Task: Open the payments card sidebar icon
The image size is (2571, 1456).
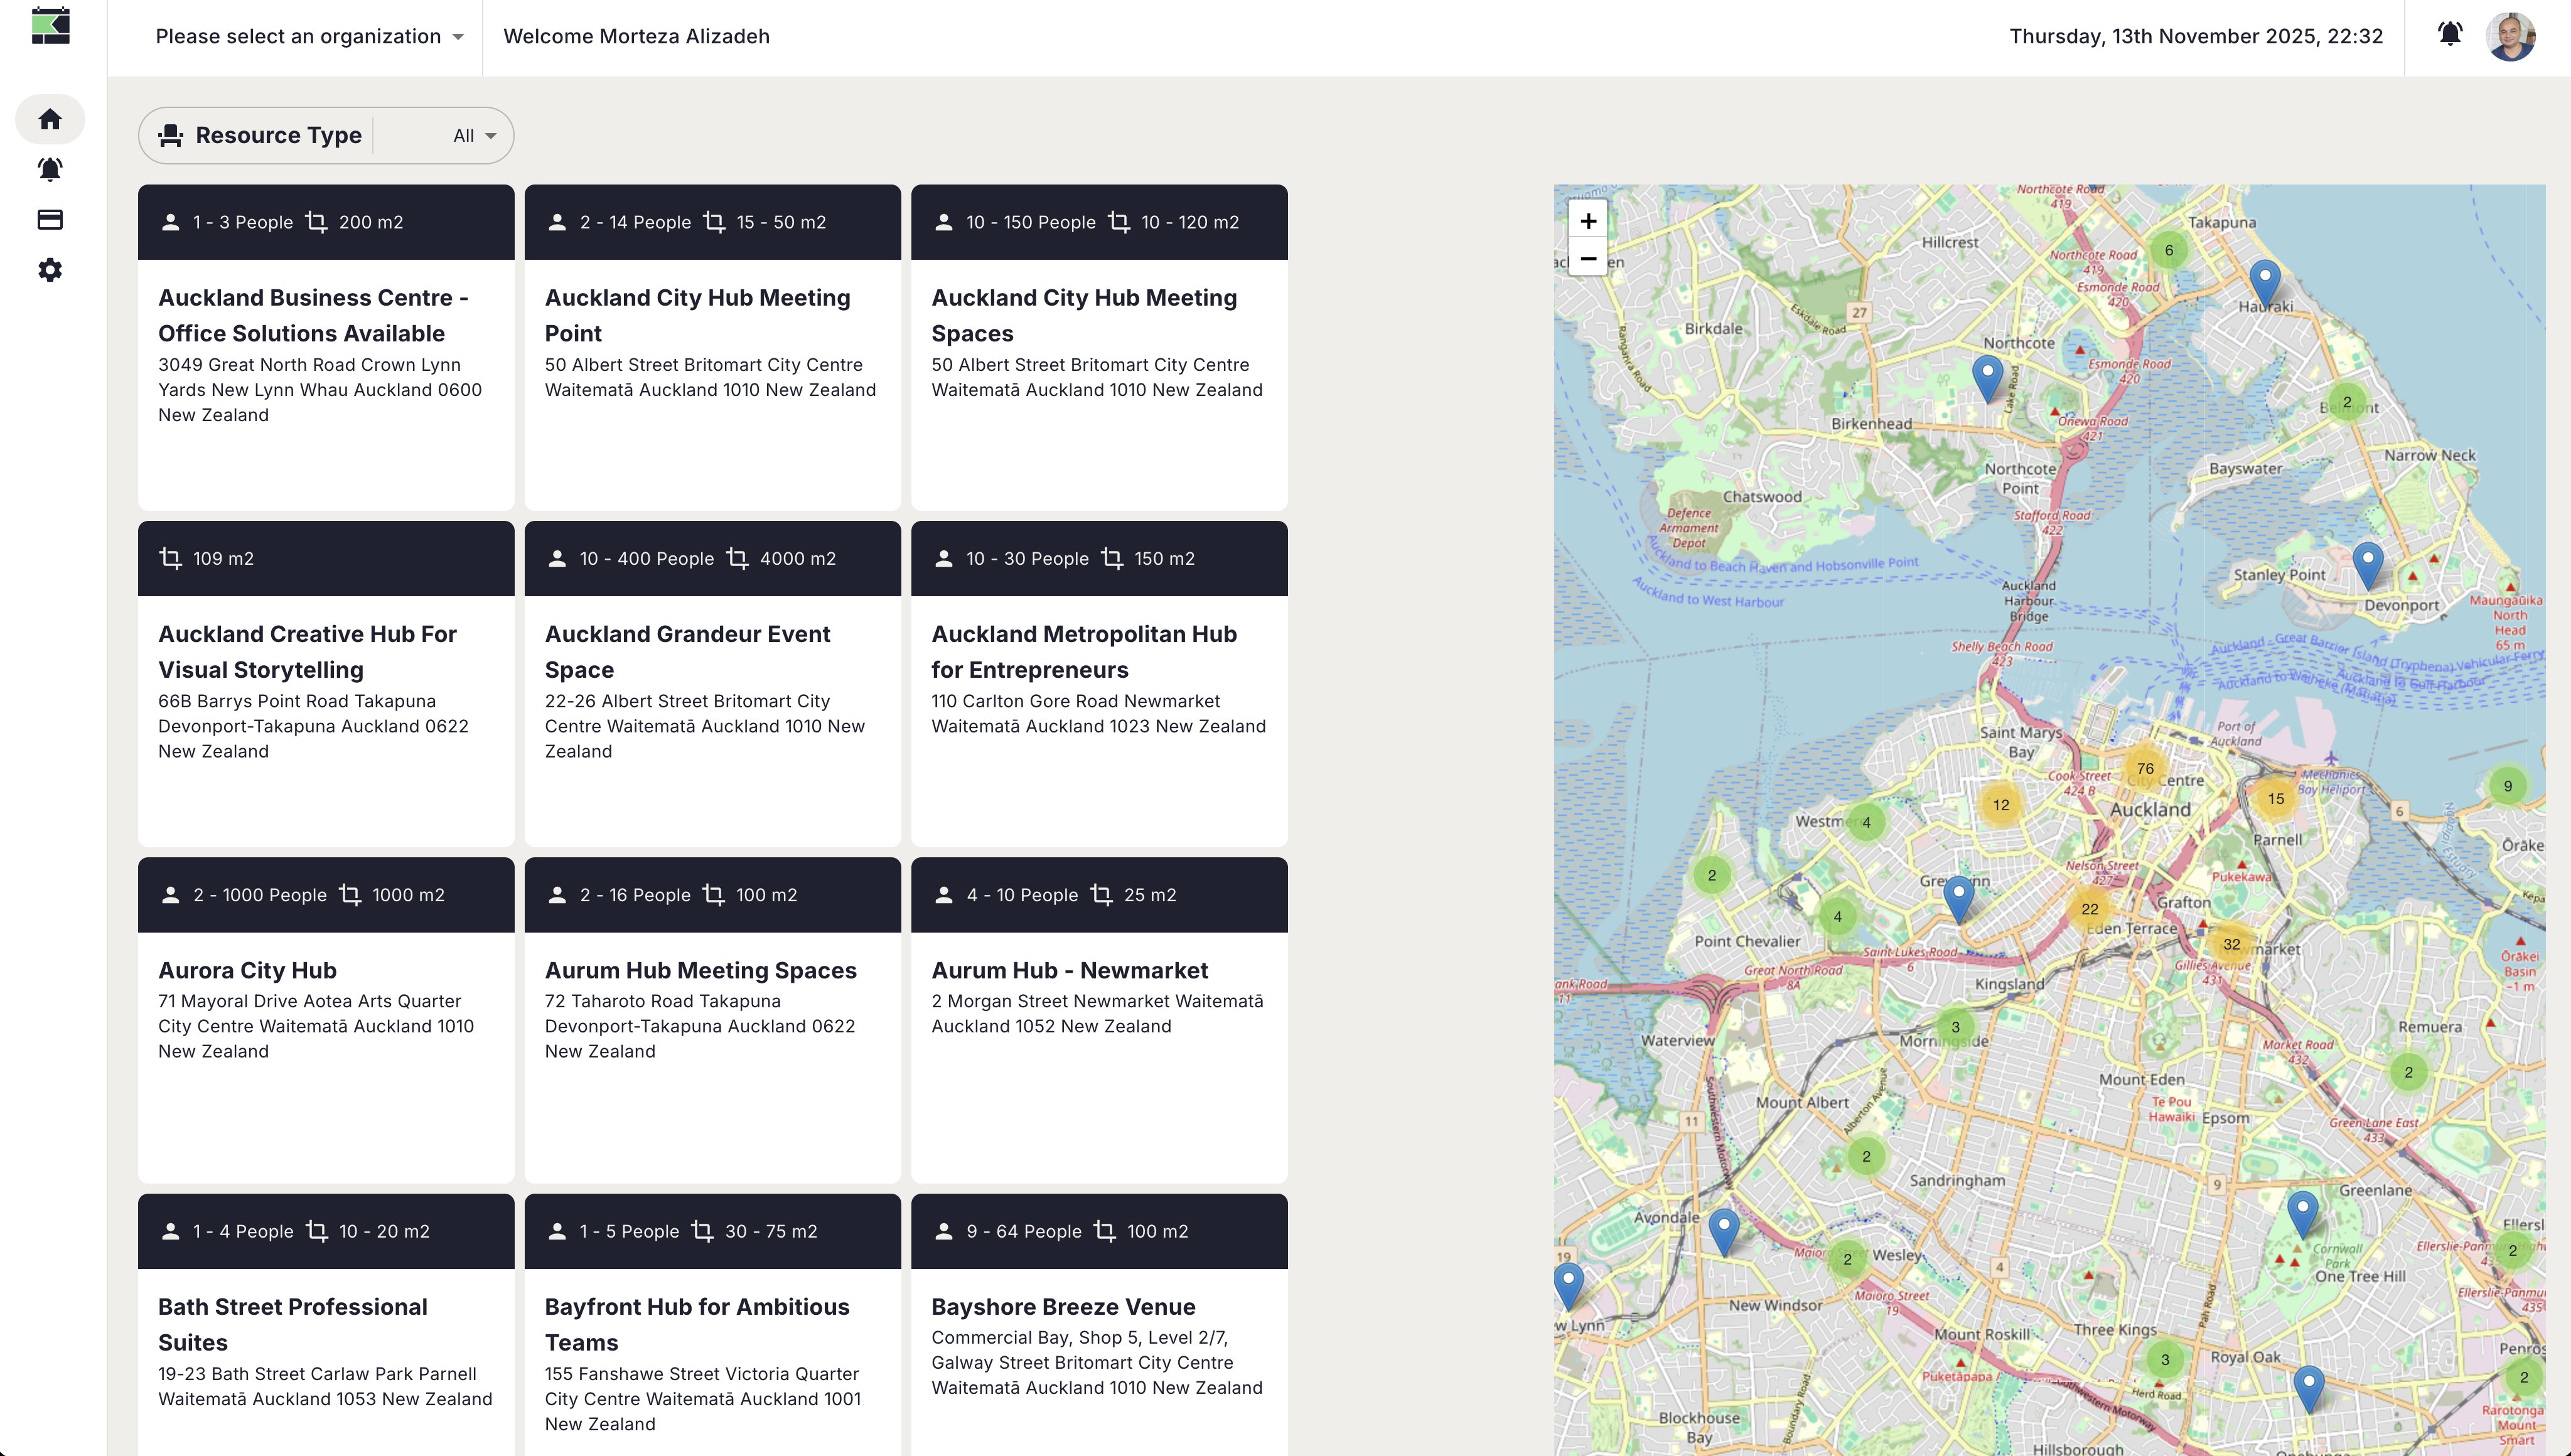Action: coord(50,219)
